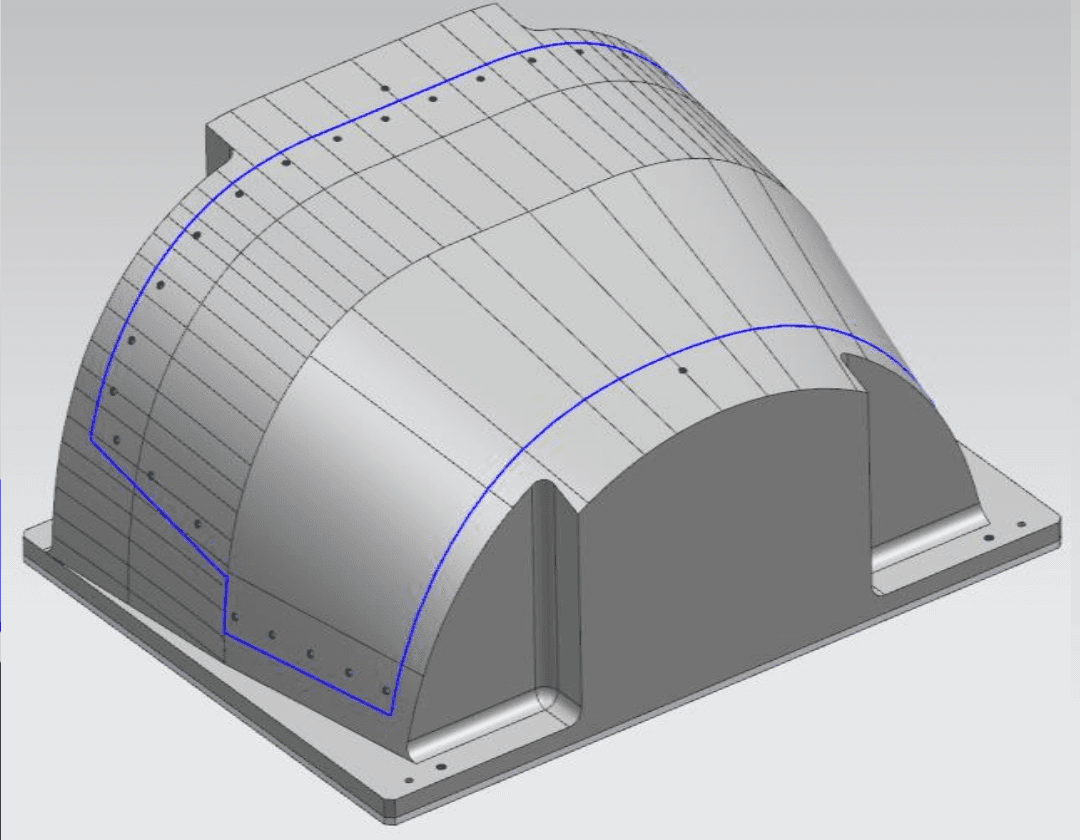Click the leftmost corner of the blue outline
Screen dimensions: 1080x840
[x=91, y=436]
